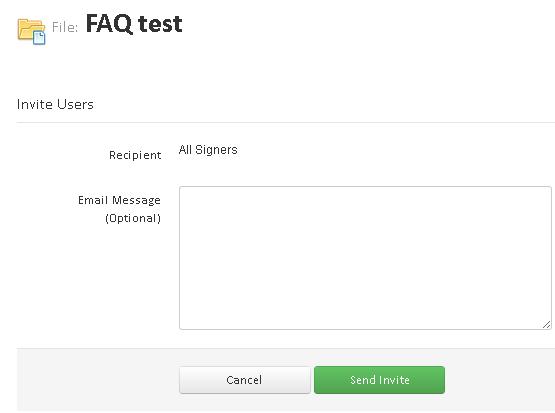Cancel the user invitation
The height and width of the screenshot is (413, 555).
[x=244, y=380]
